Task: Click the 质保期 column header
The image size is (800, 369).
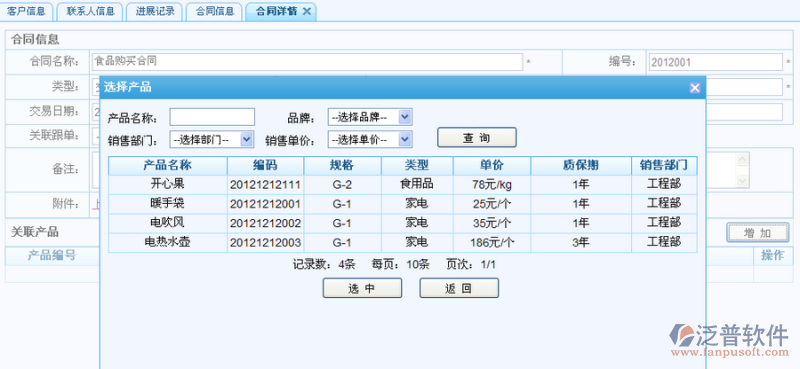Action: click(581, 166)
